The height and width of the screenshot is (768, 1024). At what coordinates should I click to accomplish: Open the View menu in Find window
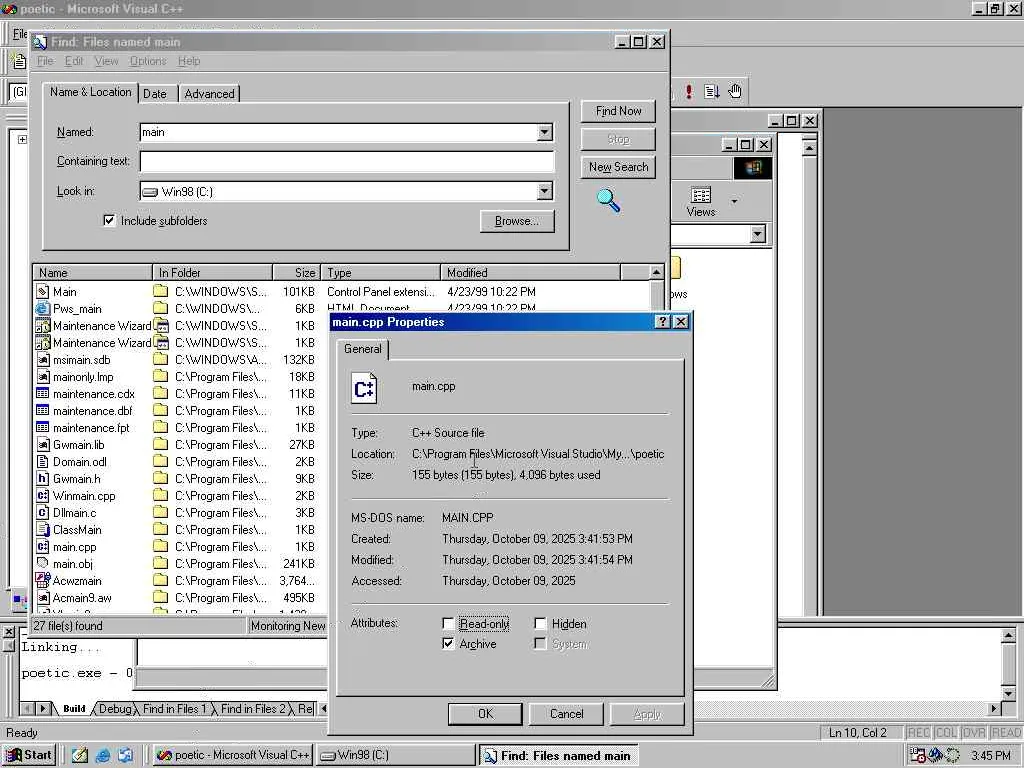106,61
